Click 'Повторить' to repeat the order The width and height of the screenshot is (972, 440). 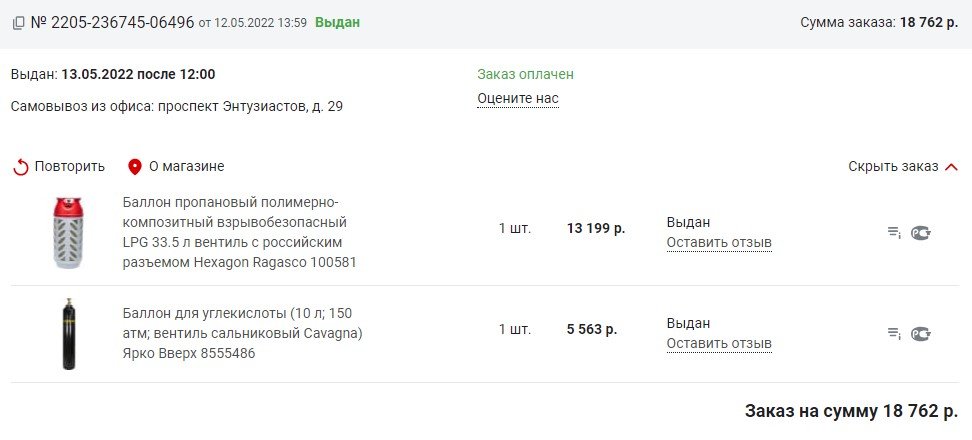click(69, 167)
